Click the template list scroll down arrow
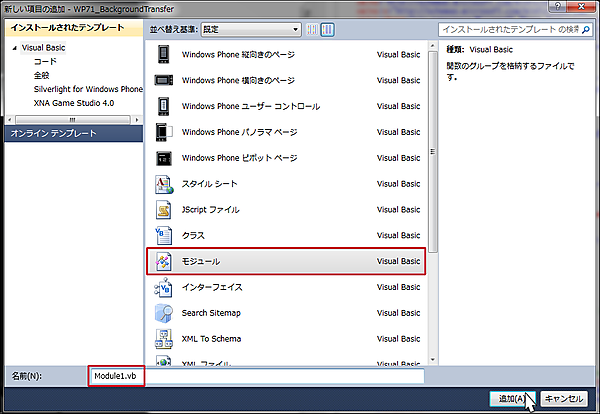This screenshot has height=414, width=600. point(433,360)
